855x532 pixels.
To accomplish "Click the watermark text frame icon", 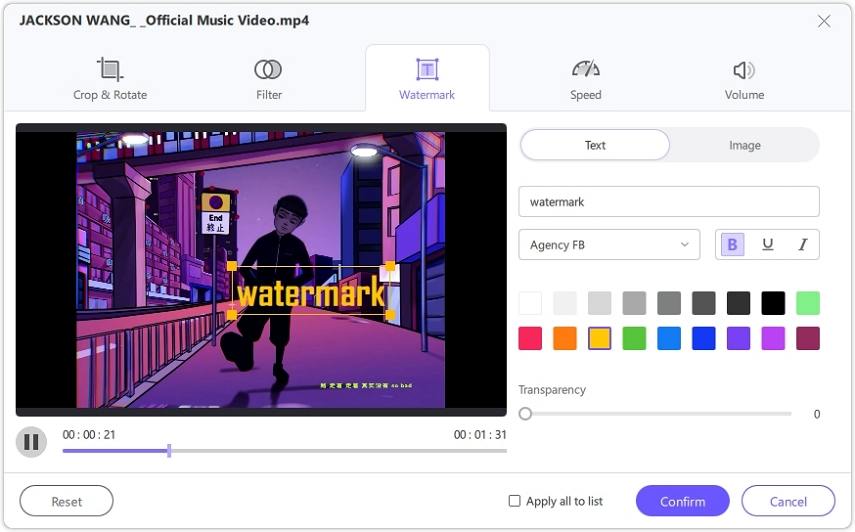I will click(x=427, y=69).
